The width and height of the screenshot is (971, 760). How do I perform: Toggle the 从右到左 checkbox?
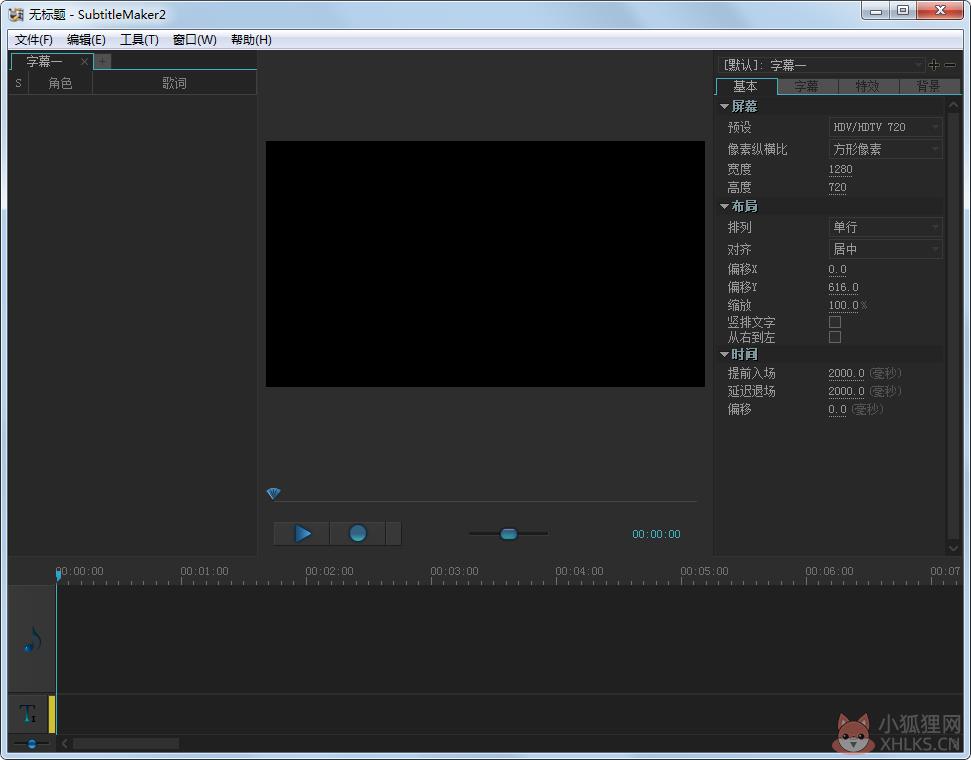tap(835, 337)
